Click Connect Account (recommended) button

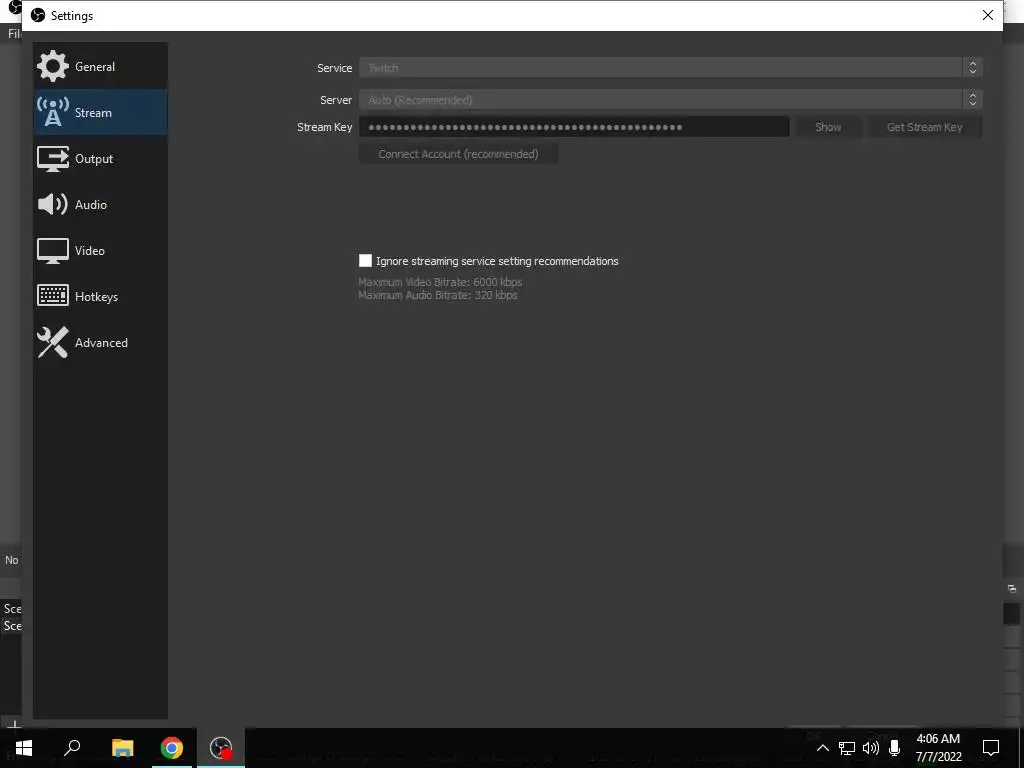pyautogui.click(x=458, y=154)
